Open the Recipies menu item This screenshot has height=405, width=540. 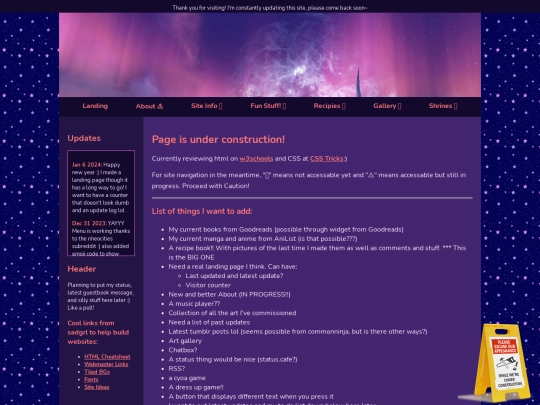click(x=329, y=106)
